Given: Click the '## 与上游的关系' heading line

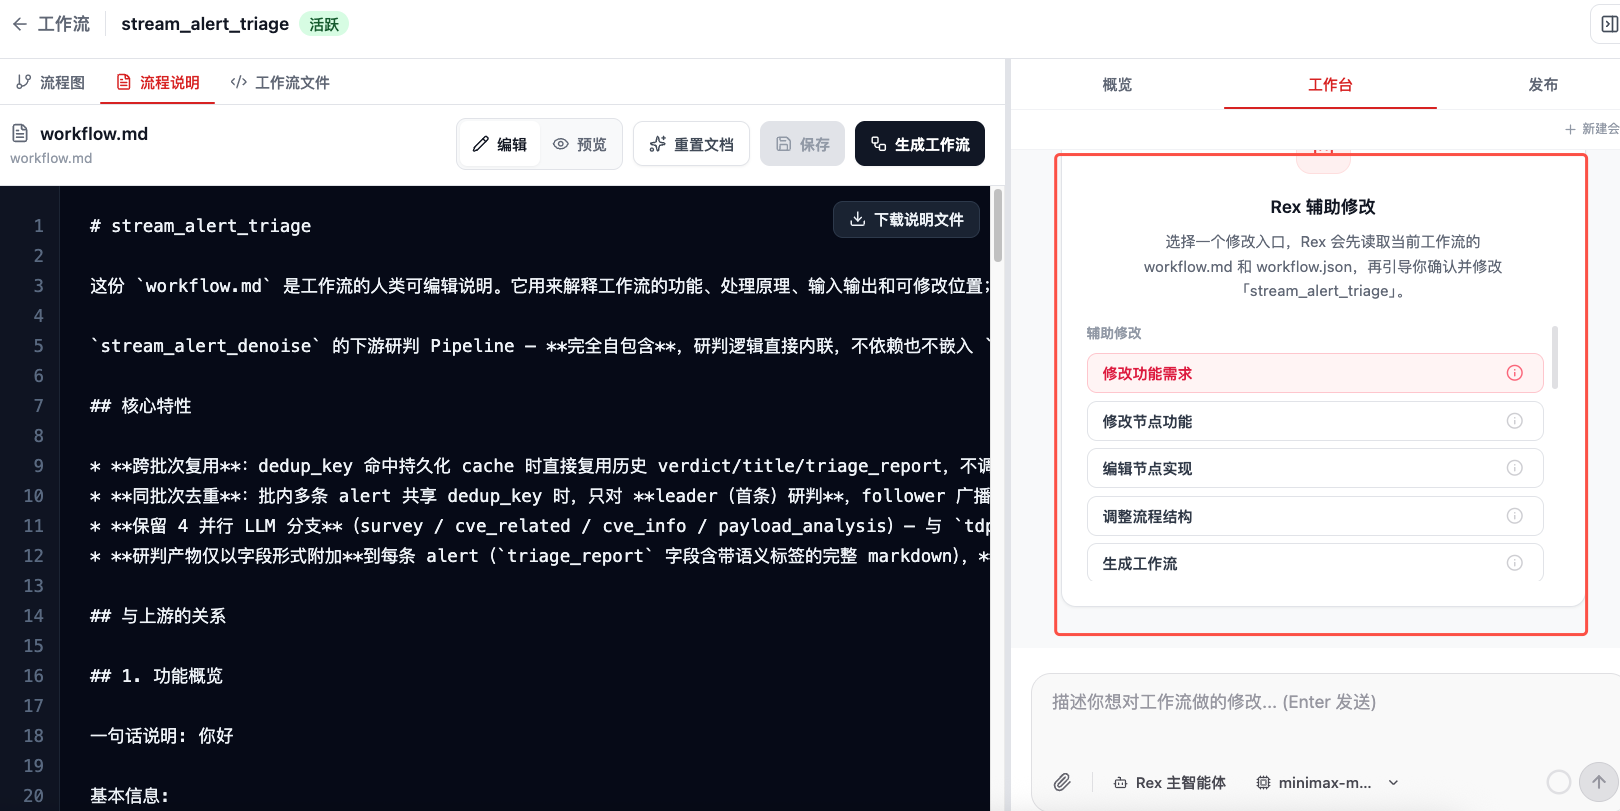Looking at the screenshot, I should [x=157, y=616].
